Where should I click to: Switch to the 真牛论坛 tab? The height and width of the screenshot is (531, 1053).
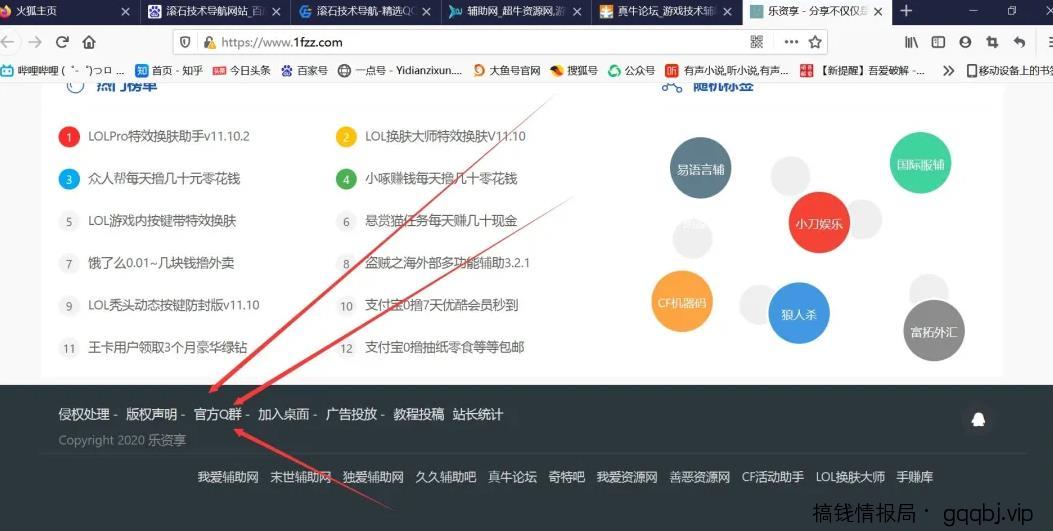pos(668,11)
